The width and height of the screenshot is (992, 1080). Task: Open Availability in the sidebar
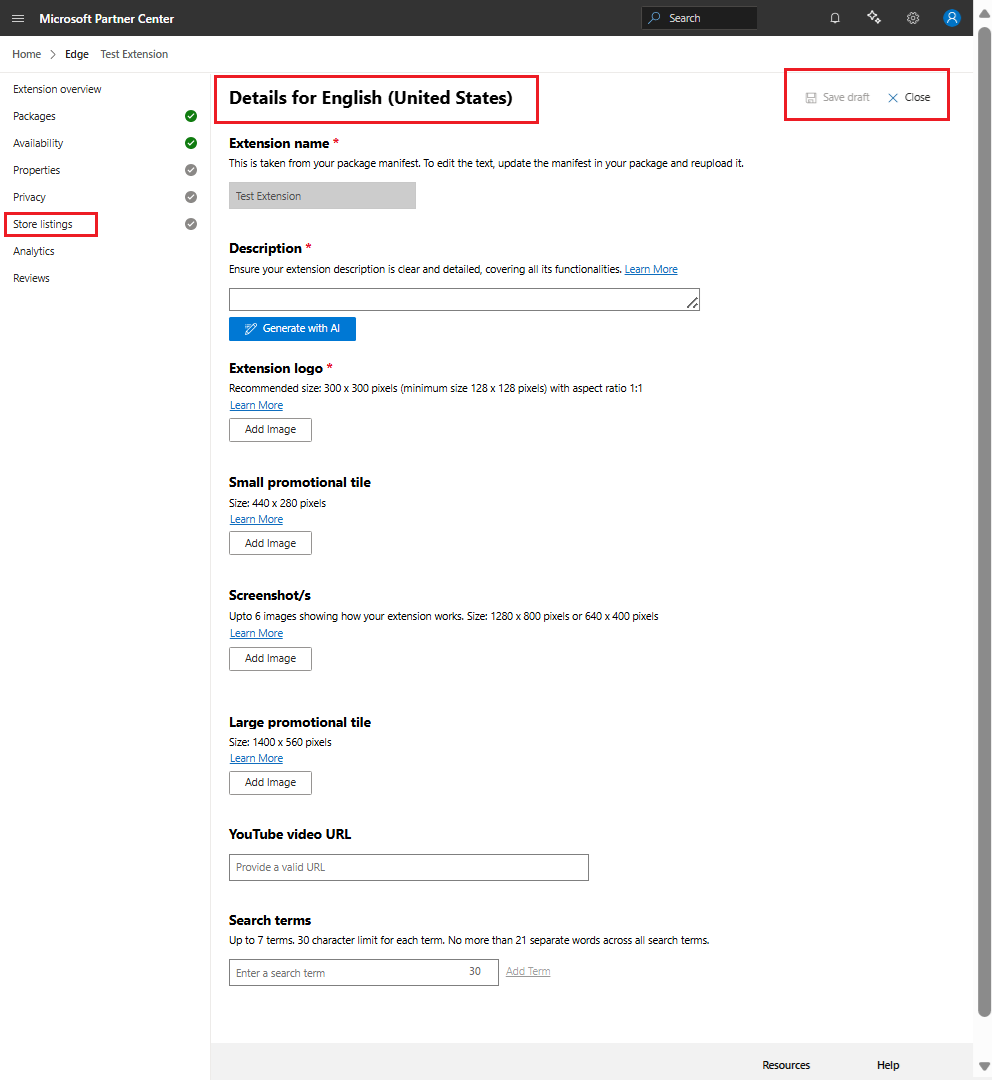38,143
